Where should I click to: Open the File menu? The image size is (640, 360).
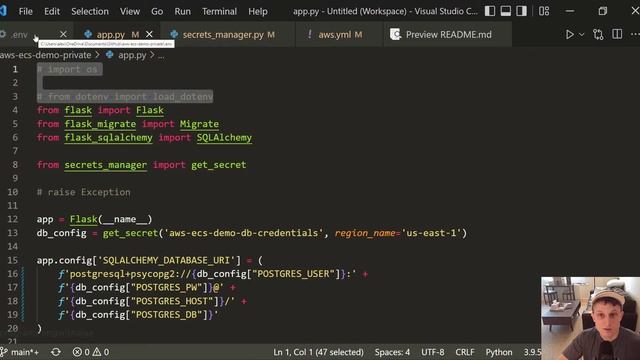tap(25, 11)
